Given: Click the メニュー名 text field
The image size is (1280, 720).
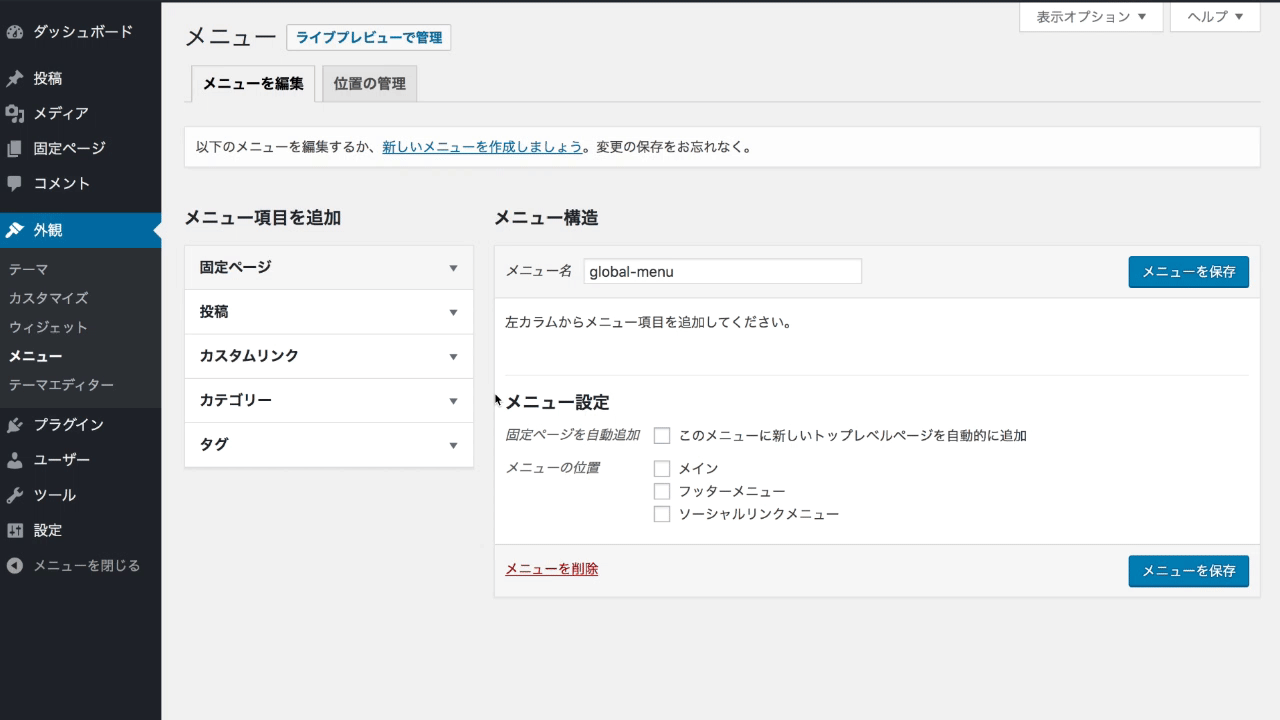Looking at the screenshot, I should coord(722,271).
